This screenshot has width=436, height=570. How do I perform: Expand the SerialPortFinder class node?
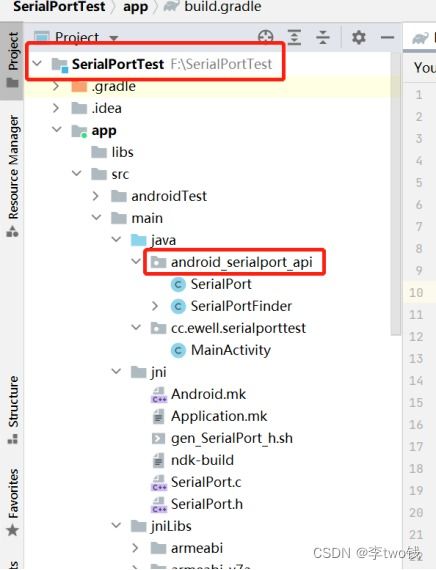tap(155, 306)
